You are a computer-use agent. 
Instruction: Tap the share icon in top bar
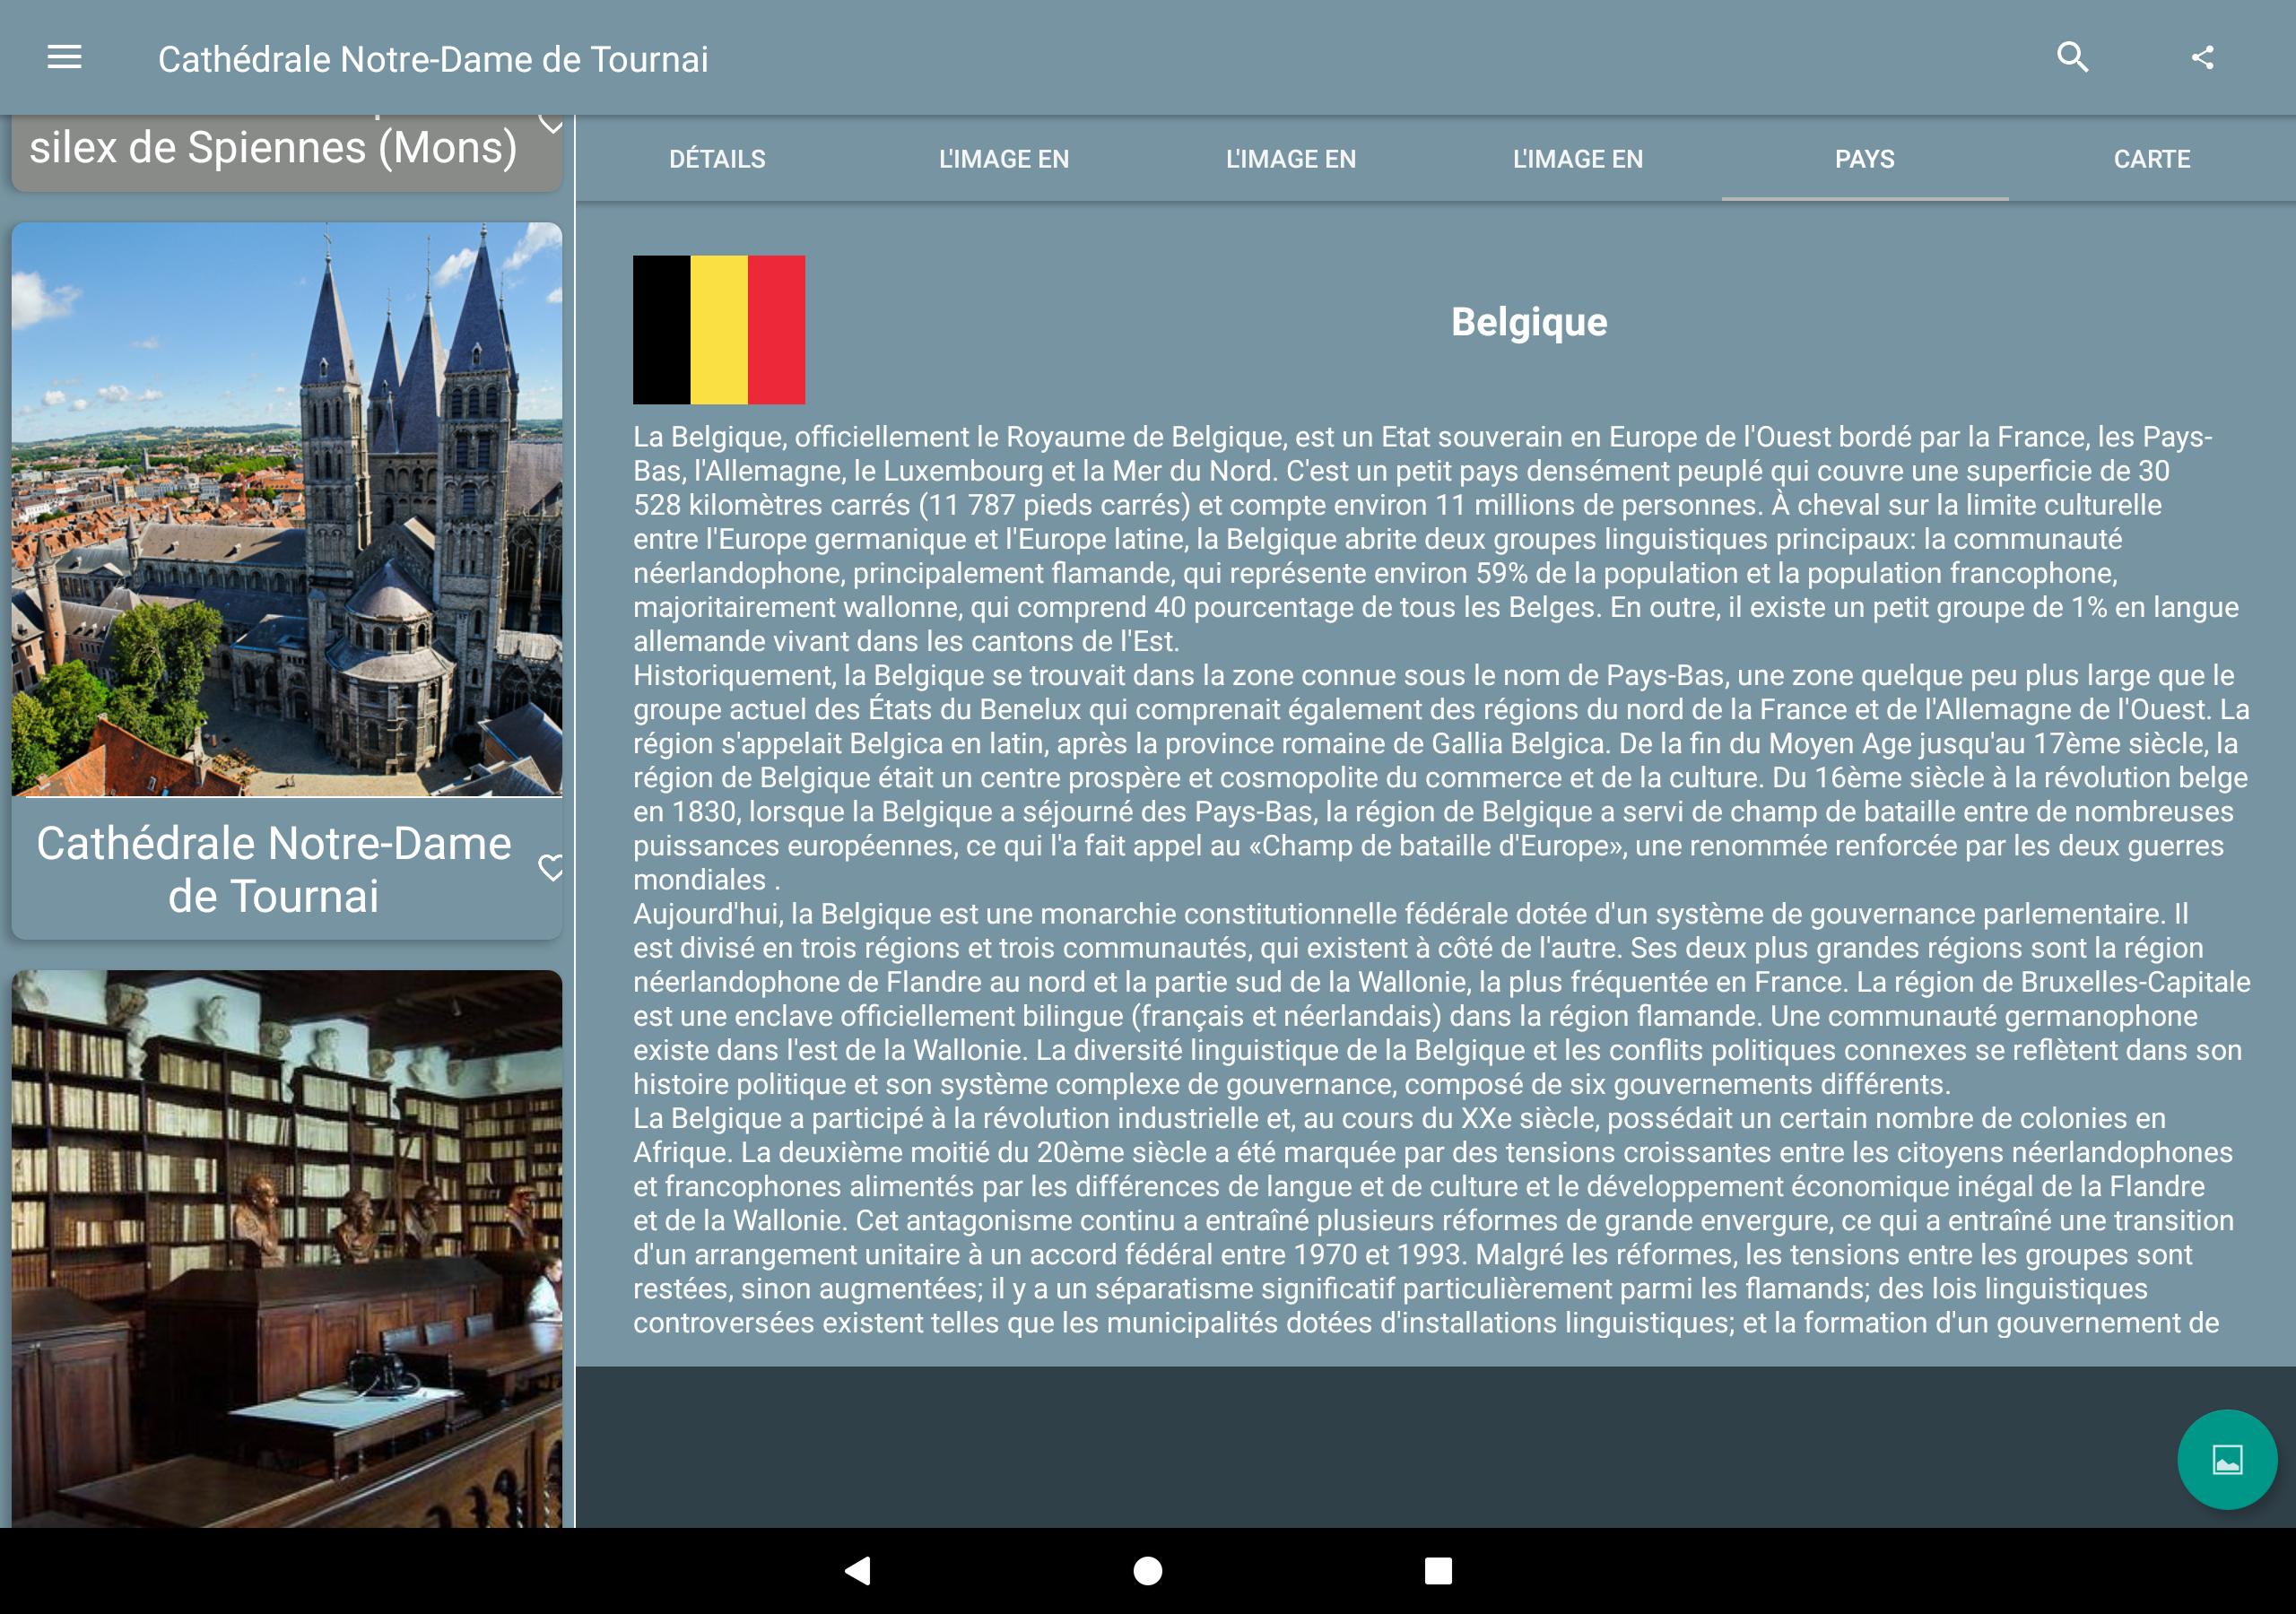pos(2201,57)
